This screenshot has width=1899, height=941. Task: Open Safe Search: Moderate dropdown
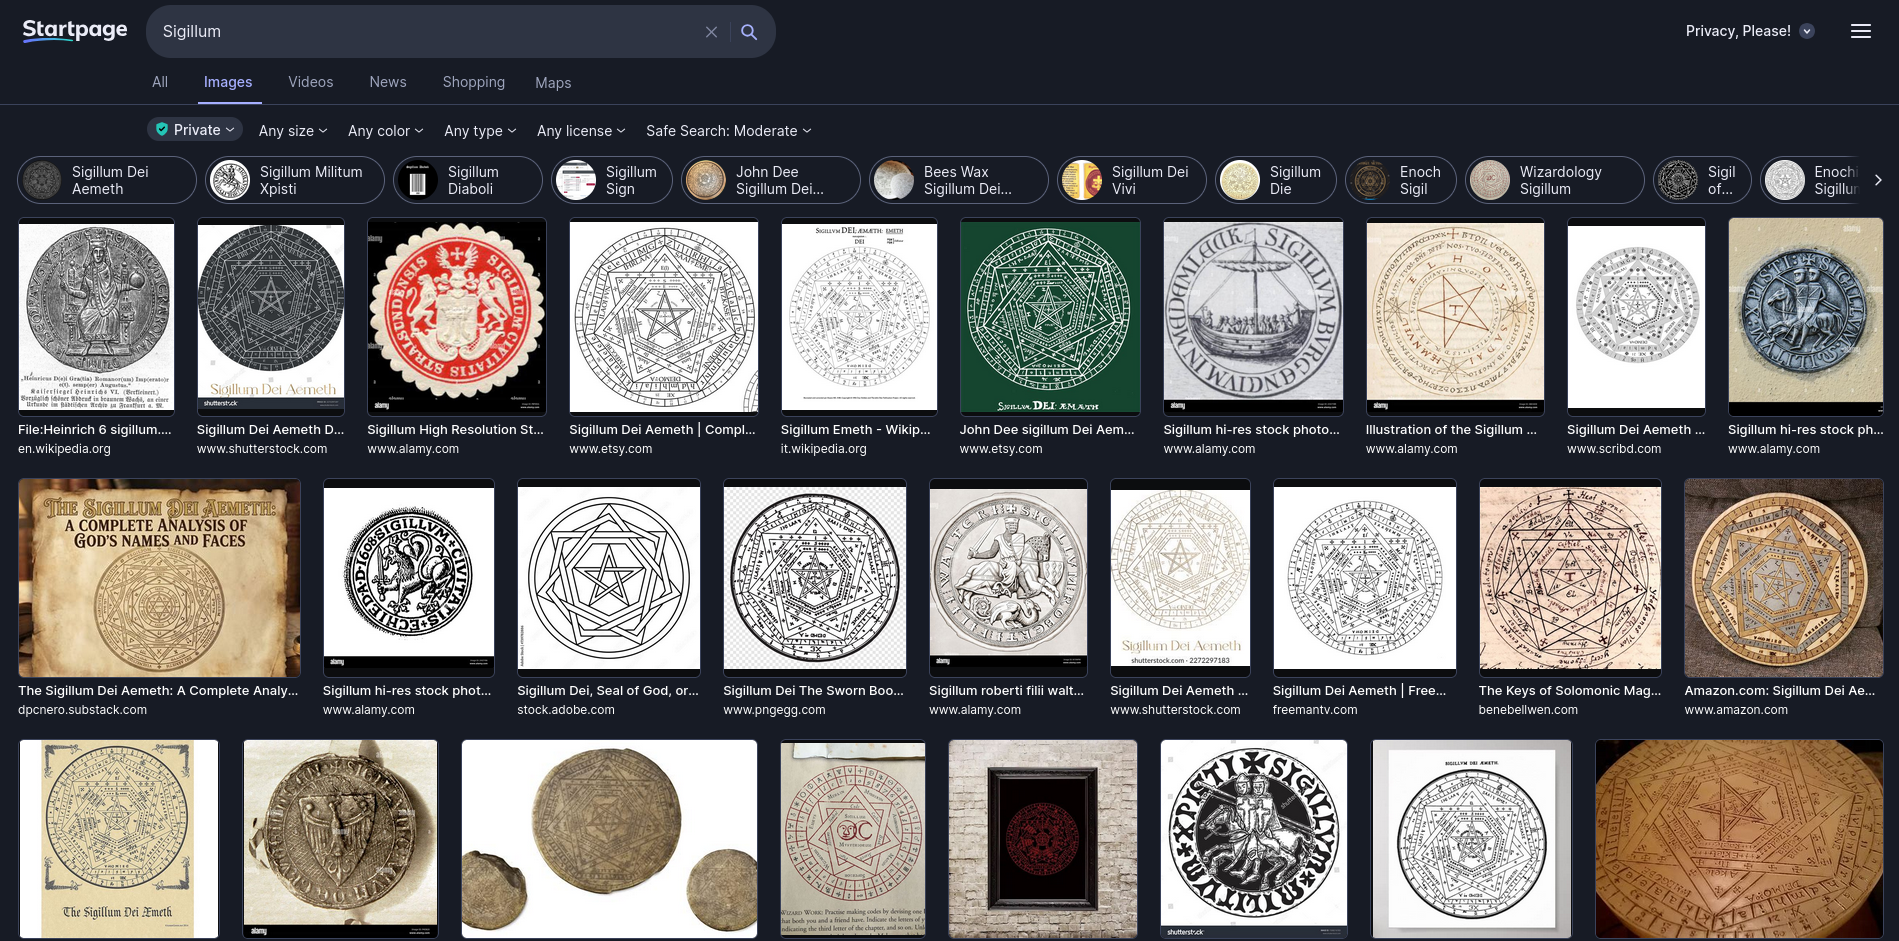(x=728, y=131)
